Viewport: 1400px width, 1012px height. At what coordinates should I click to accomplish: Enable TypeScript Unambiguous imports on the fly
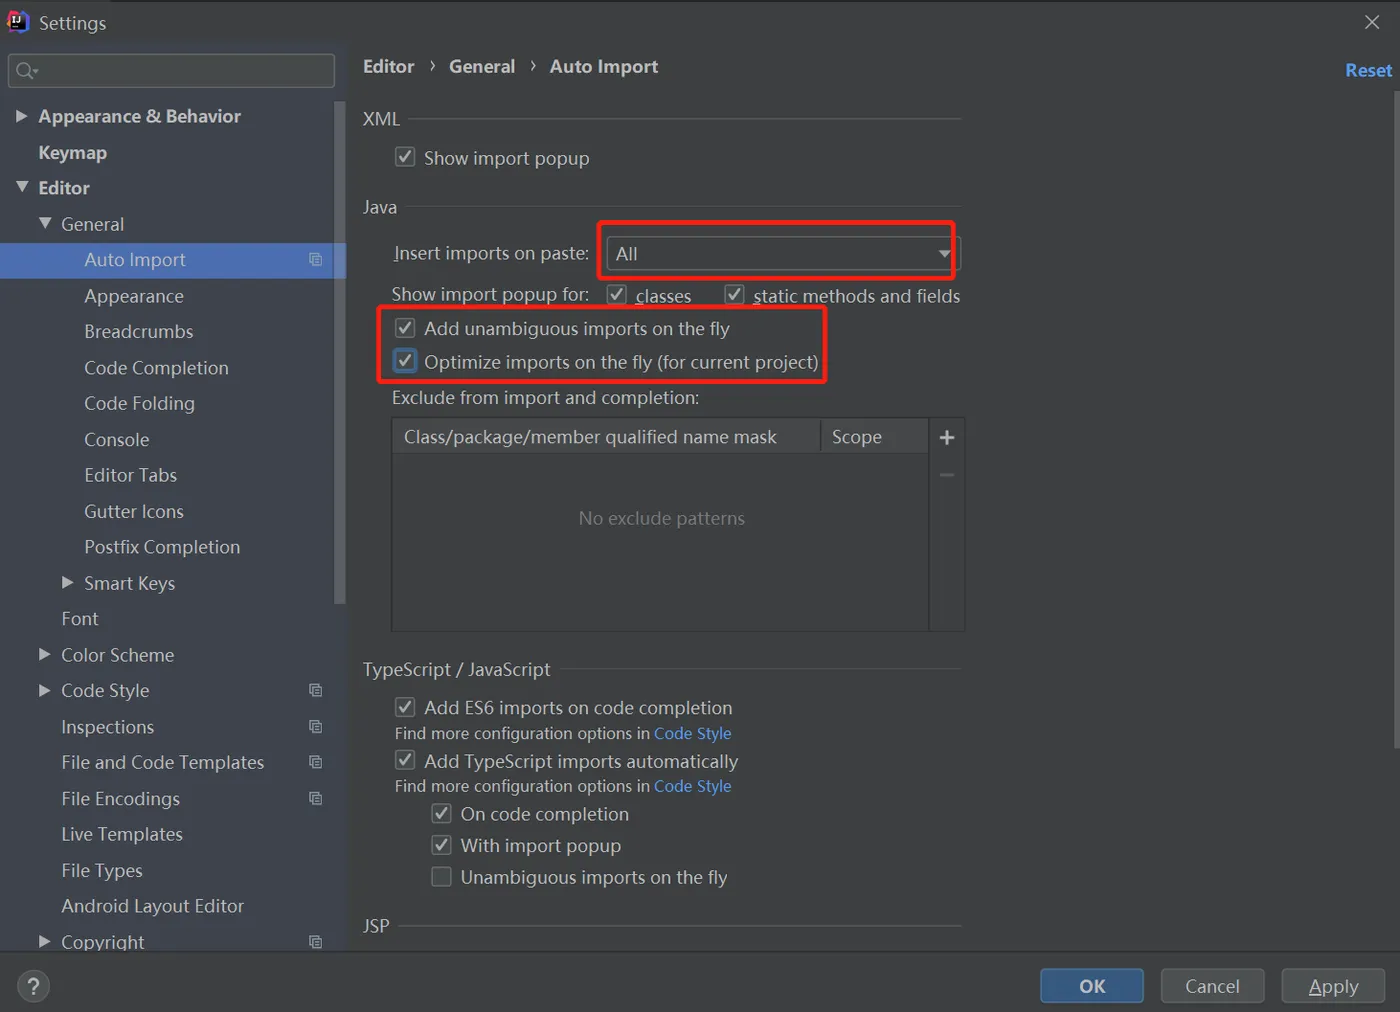pyautogui.click(x=441, y=877)
